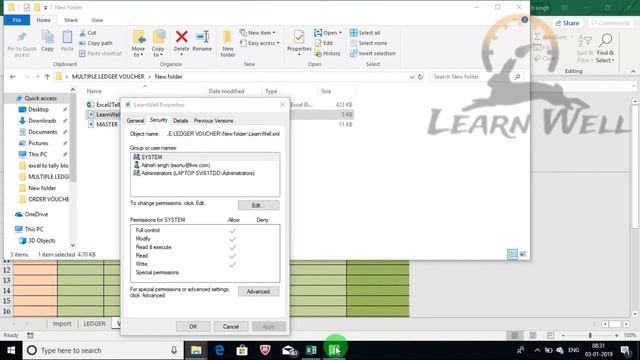Image resolution: width=640 pixels, height=360 pixels.
Task: Open File Explorer from taskbar
Action: 196,350
